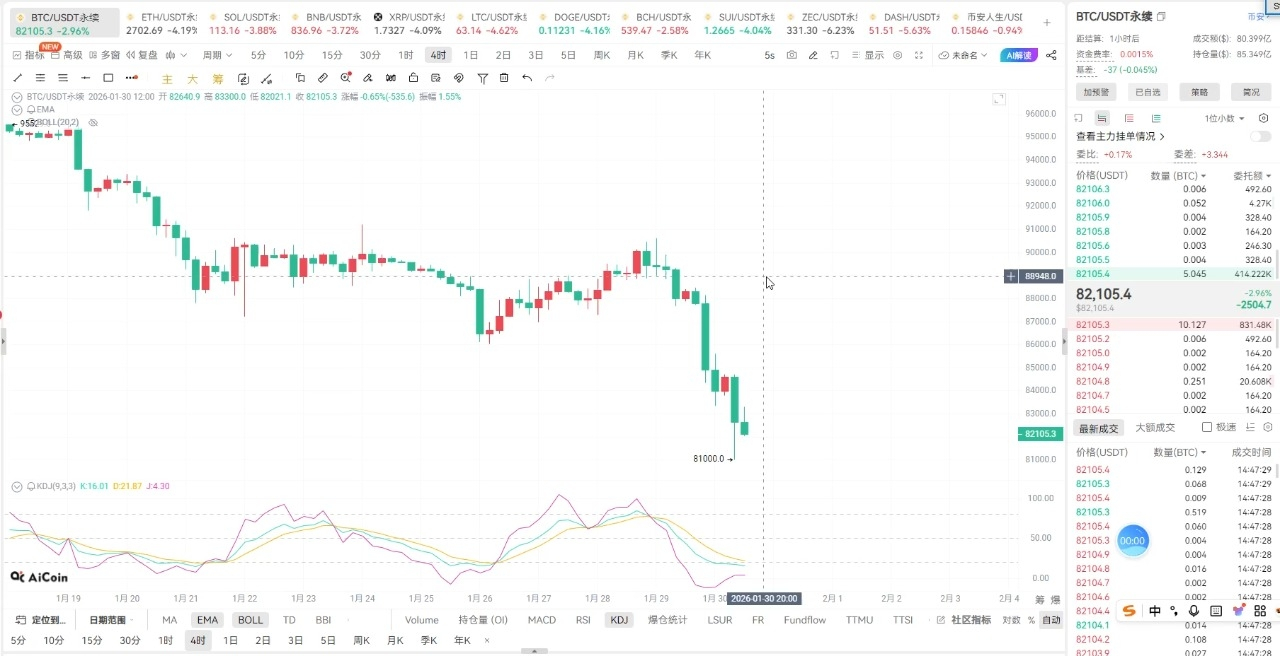The width and height of the screenshot is (1280, 656).
Task: Hide the BOLL indicator with eye icon
Action: [x=93, y=123]
